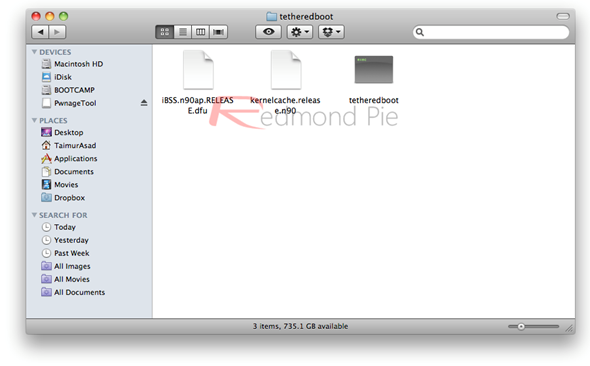Select the iBSS.n90ap.RELEASE.dfu file icon
This screenshot has width=590, height=366.
pyautogui.click(x=198, y=70)
